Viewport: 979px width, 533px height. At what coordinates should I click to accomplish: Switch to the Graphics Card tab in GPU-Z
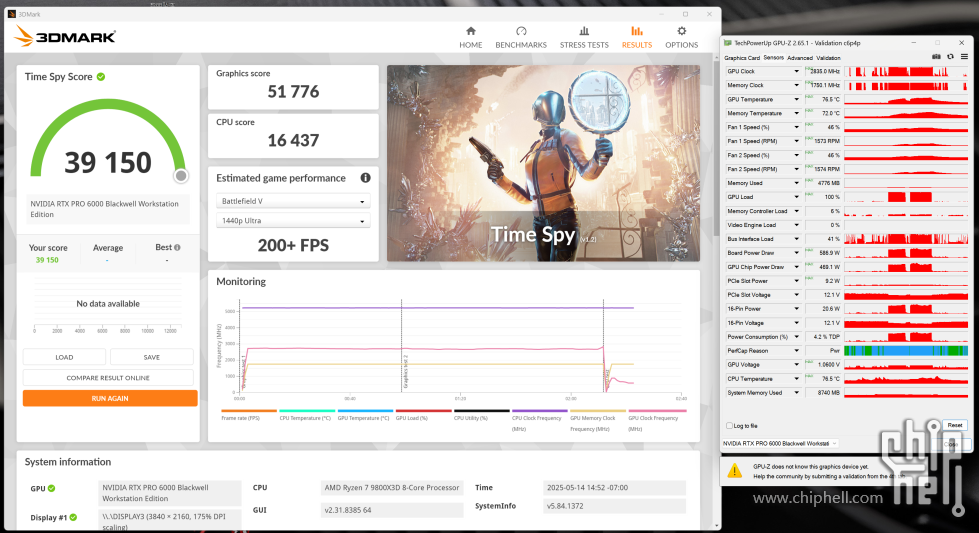[x=742, y=58]
